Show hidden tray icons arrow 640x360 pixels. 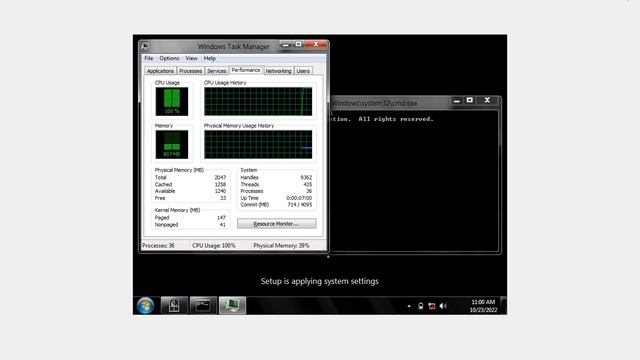pyautogui.click(x=409, y=306)
